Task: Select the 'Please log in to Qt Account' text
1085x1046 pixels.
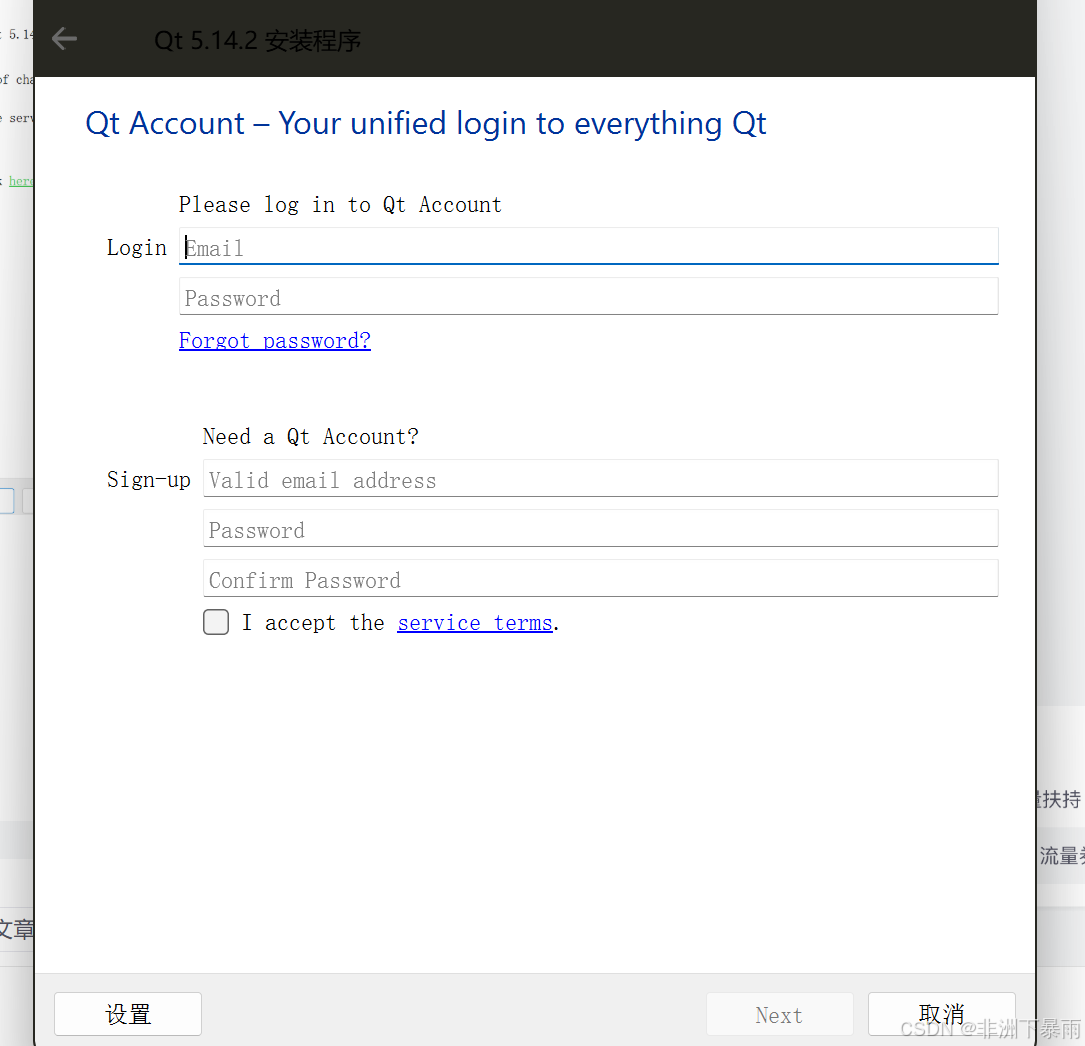Action: point(340,205)
